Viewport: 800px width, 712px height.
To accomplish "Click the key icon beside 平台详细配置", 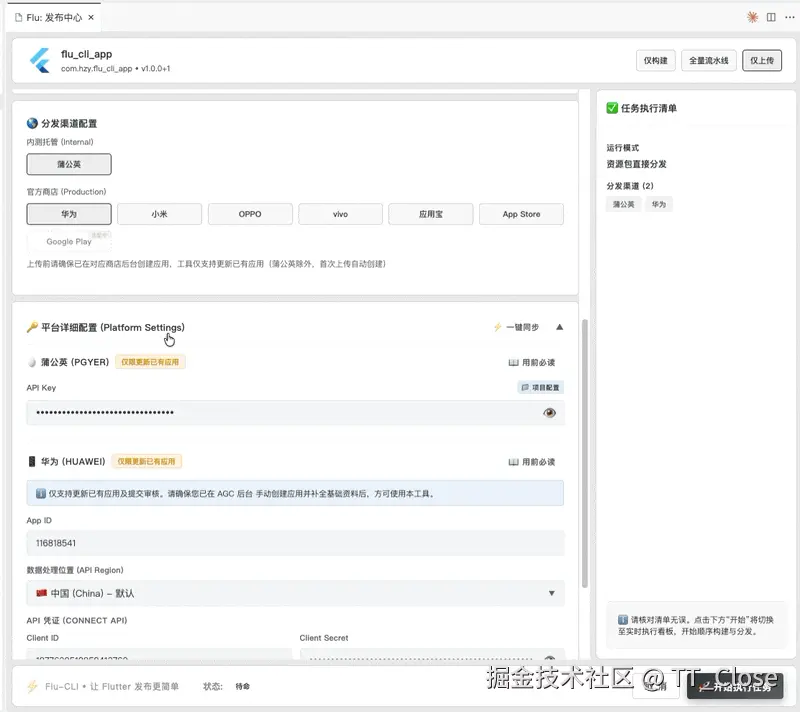I will click(x=32, y=327).
